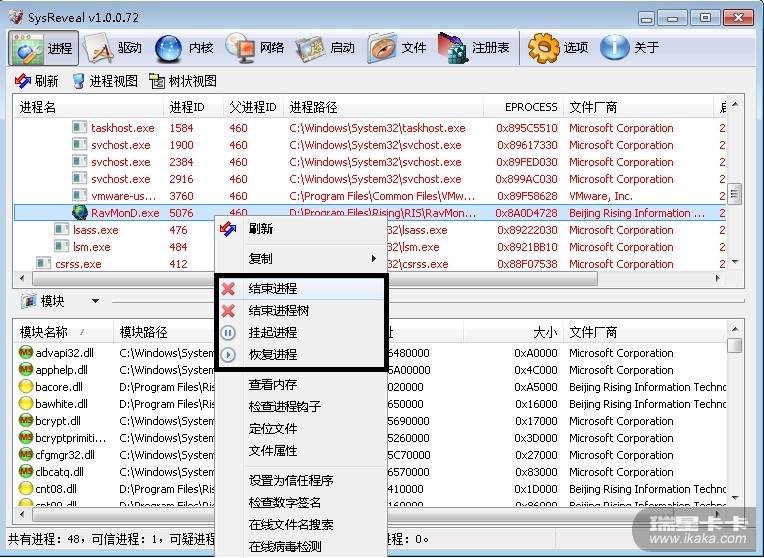Click the bacore.dll yellow module icon
This screenshot has width=764, height=558.
point(25,386)
